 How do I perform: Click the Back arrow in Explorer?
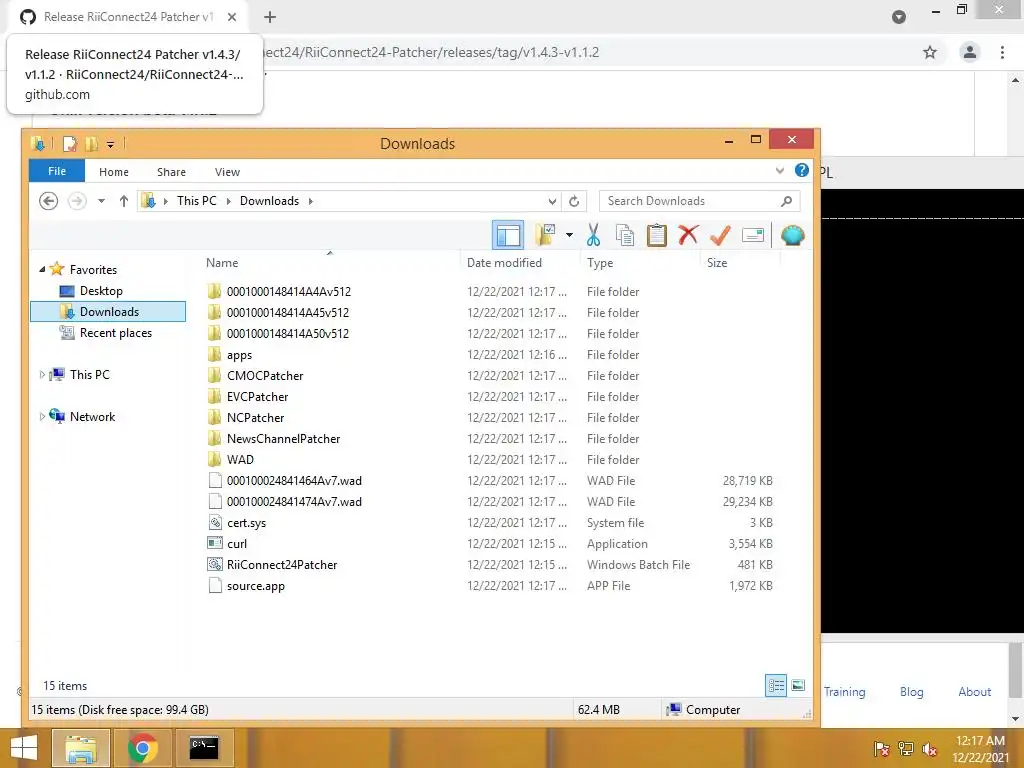[48, 201]
